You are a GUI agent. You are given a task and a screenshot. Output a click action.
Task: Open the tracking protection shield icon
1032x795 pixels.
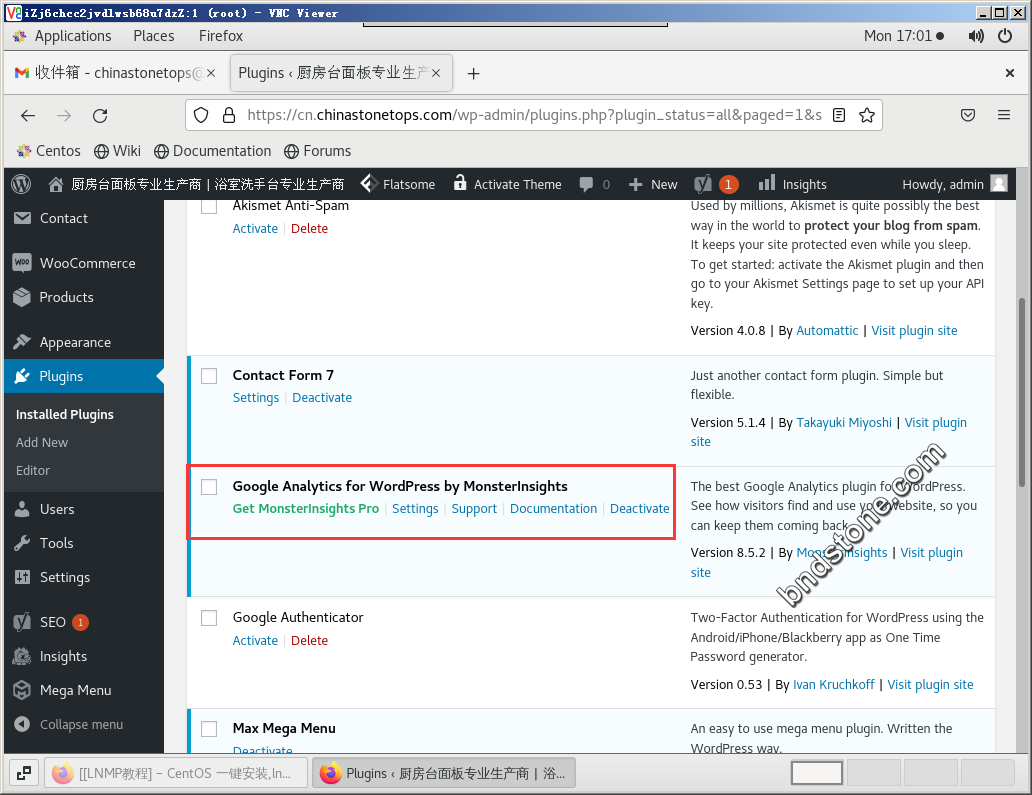click(x=201, y=115)
